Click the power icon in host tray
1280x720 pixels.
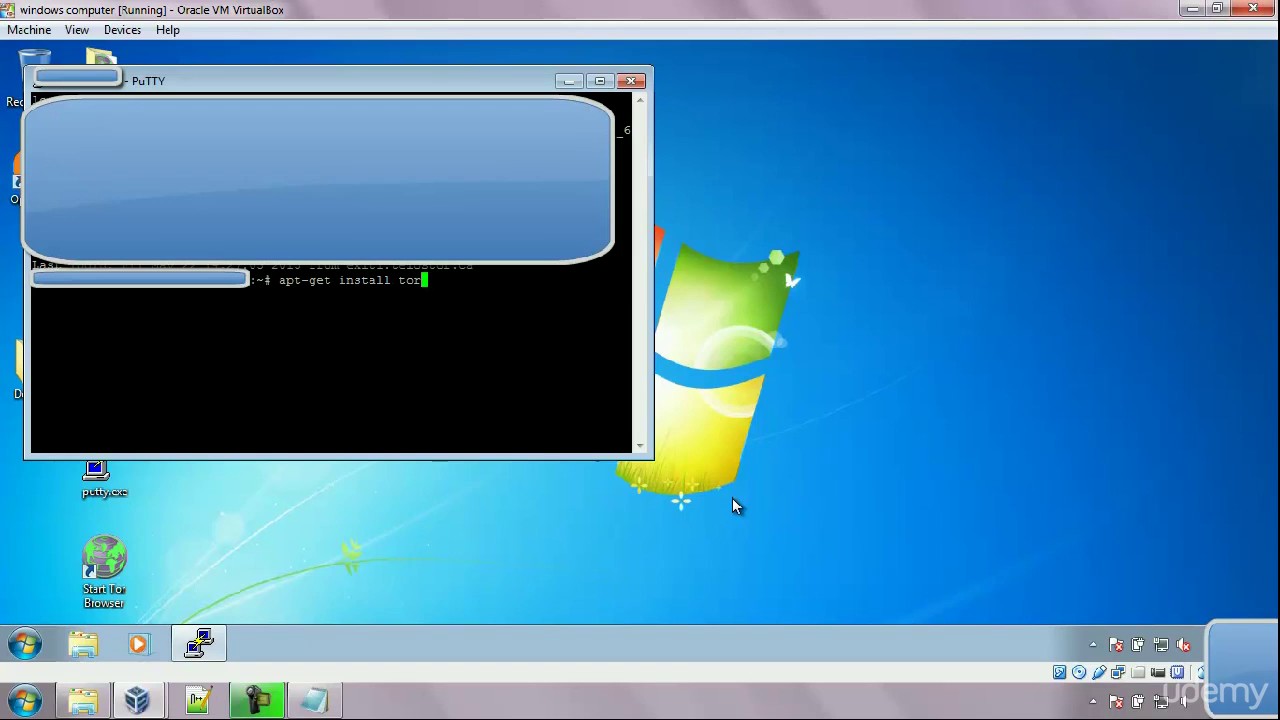click(x=1138, y=701)
